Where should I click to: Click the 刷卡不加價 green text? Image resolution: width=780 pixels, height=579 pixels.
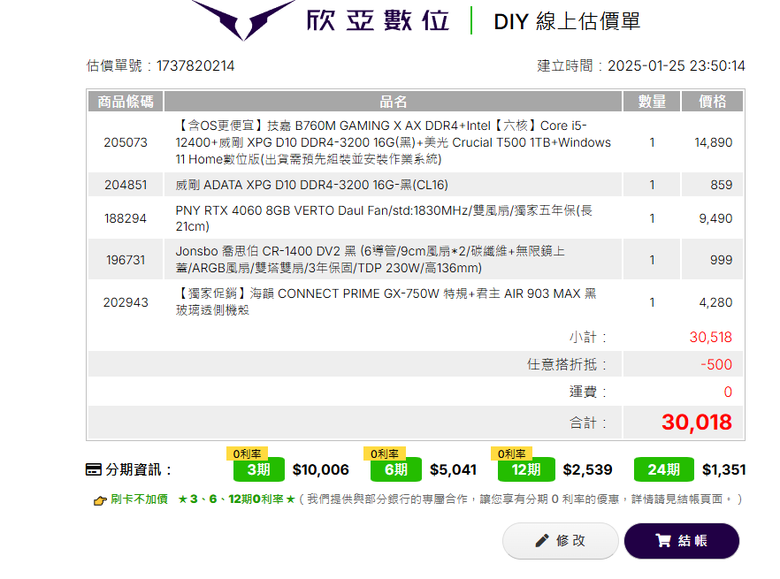139,499
